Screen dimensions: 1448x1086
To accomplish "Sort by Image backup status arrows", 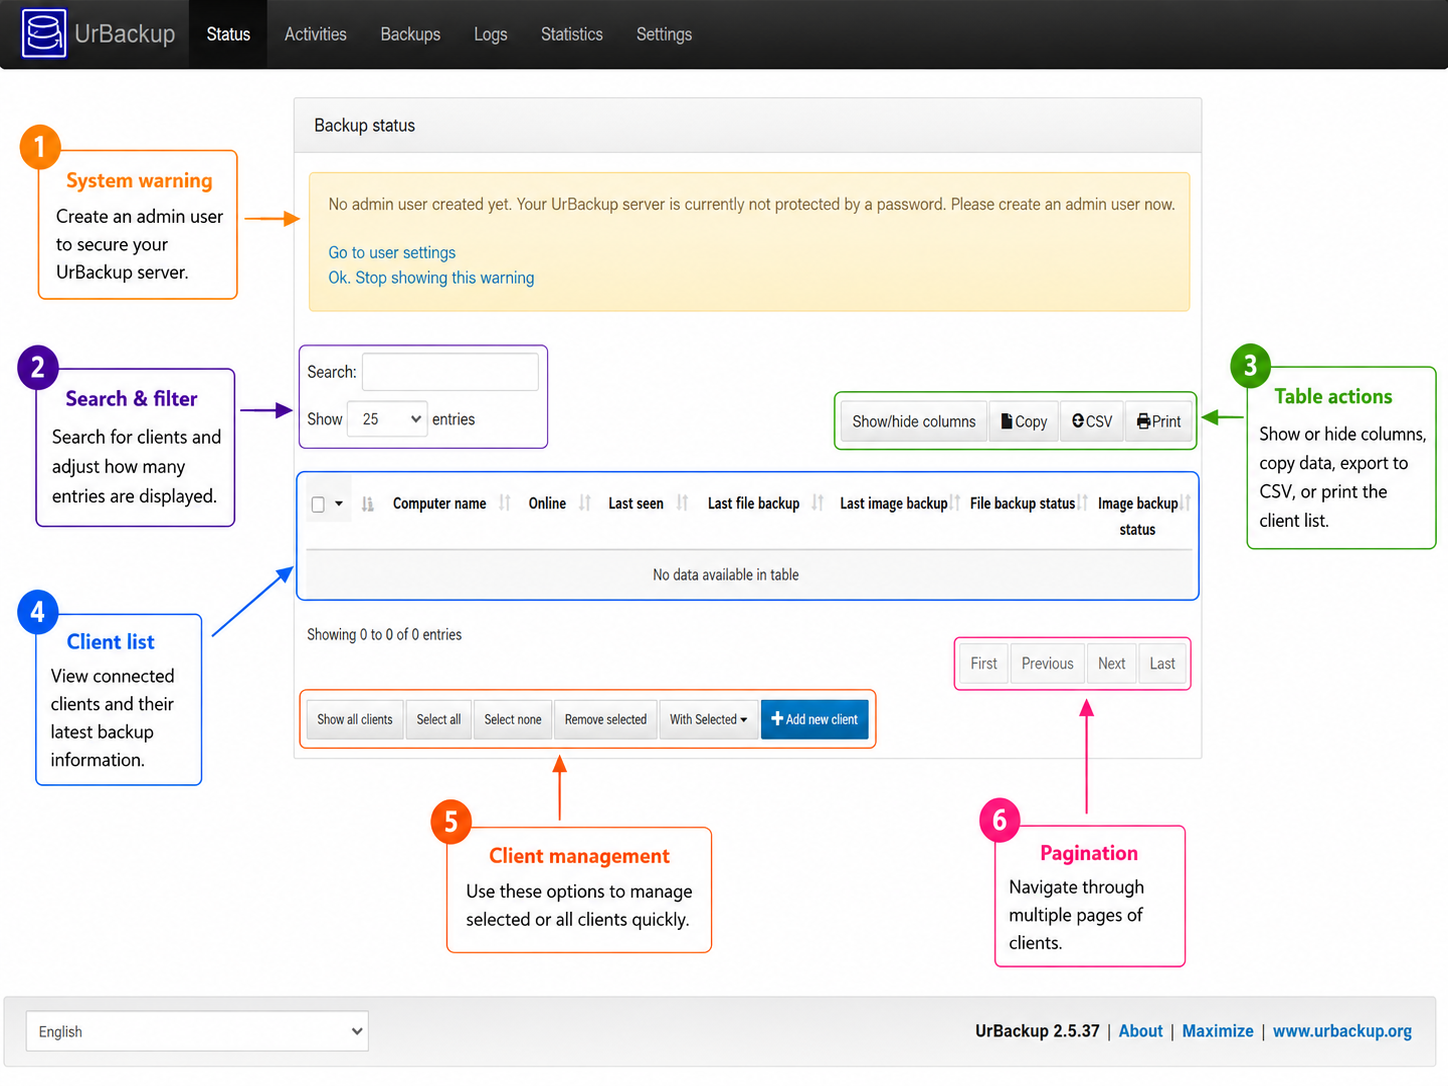I will 1185,503.
